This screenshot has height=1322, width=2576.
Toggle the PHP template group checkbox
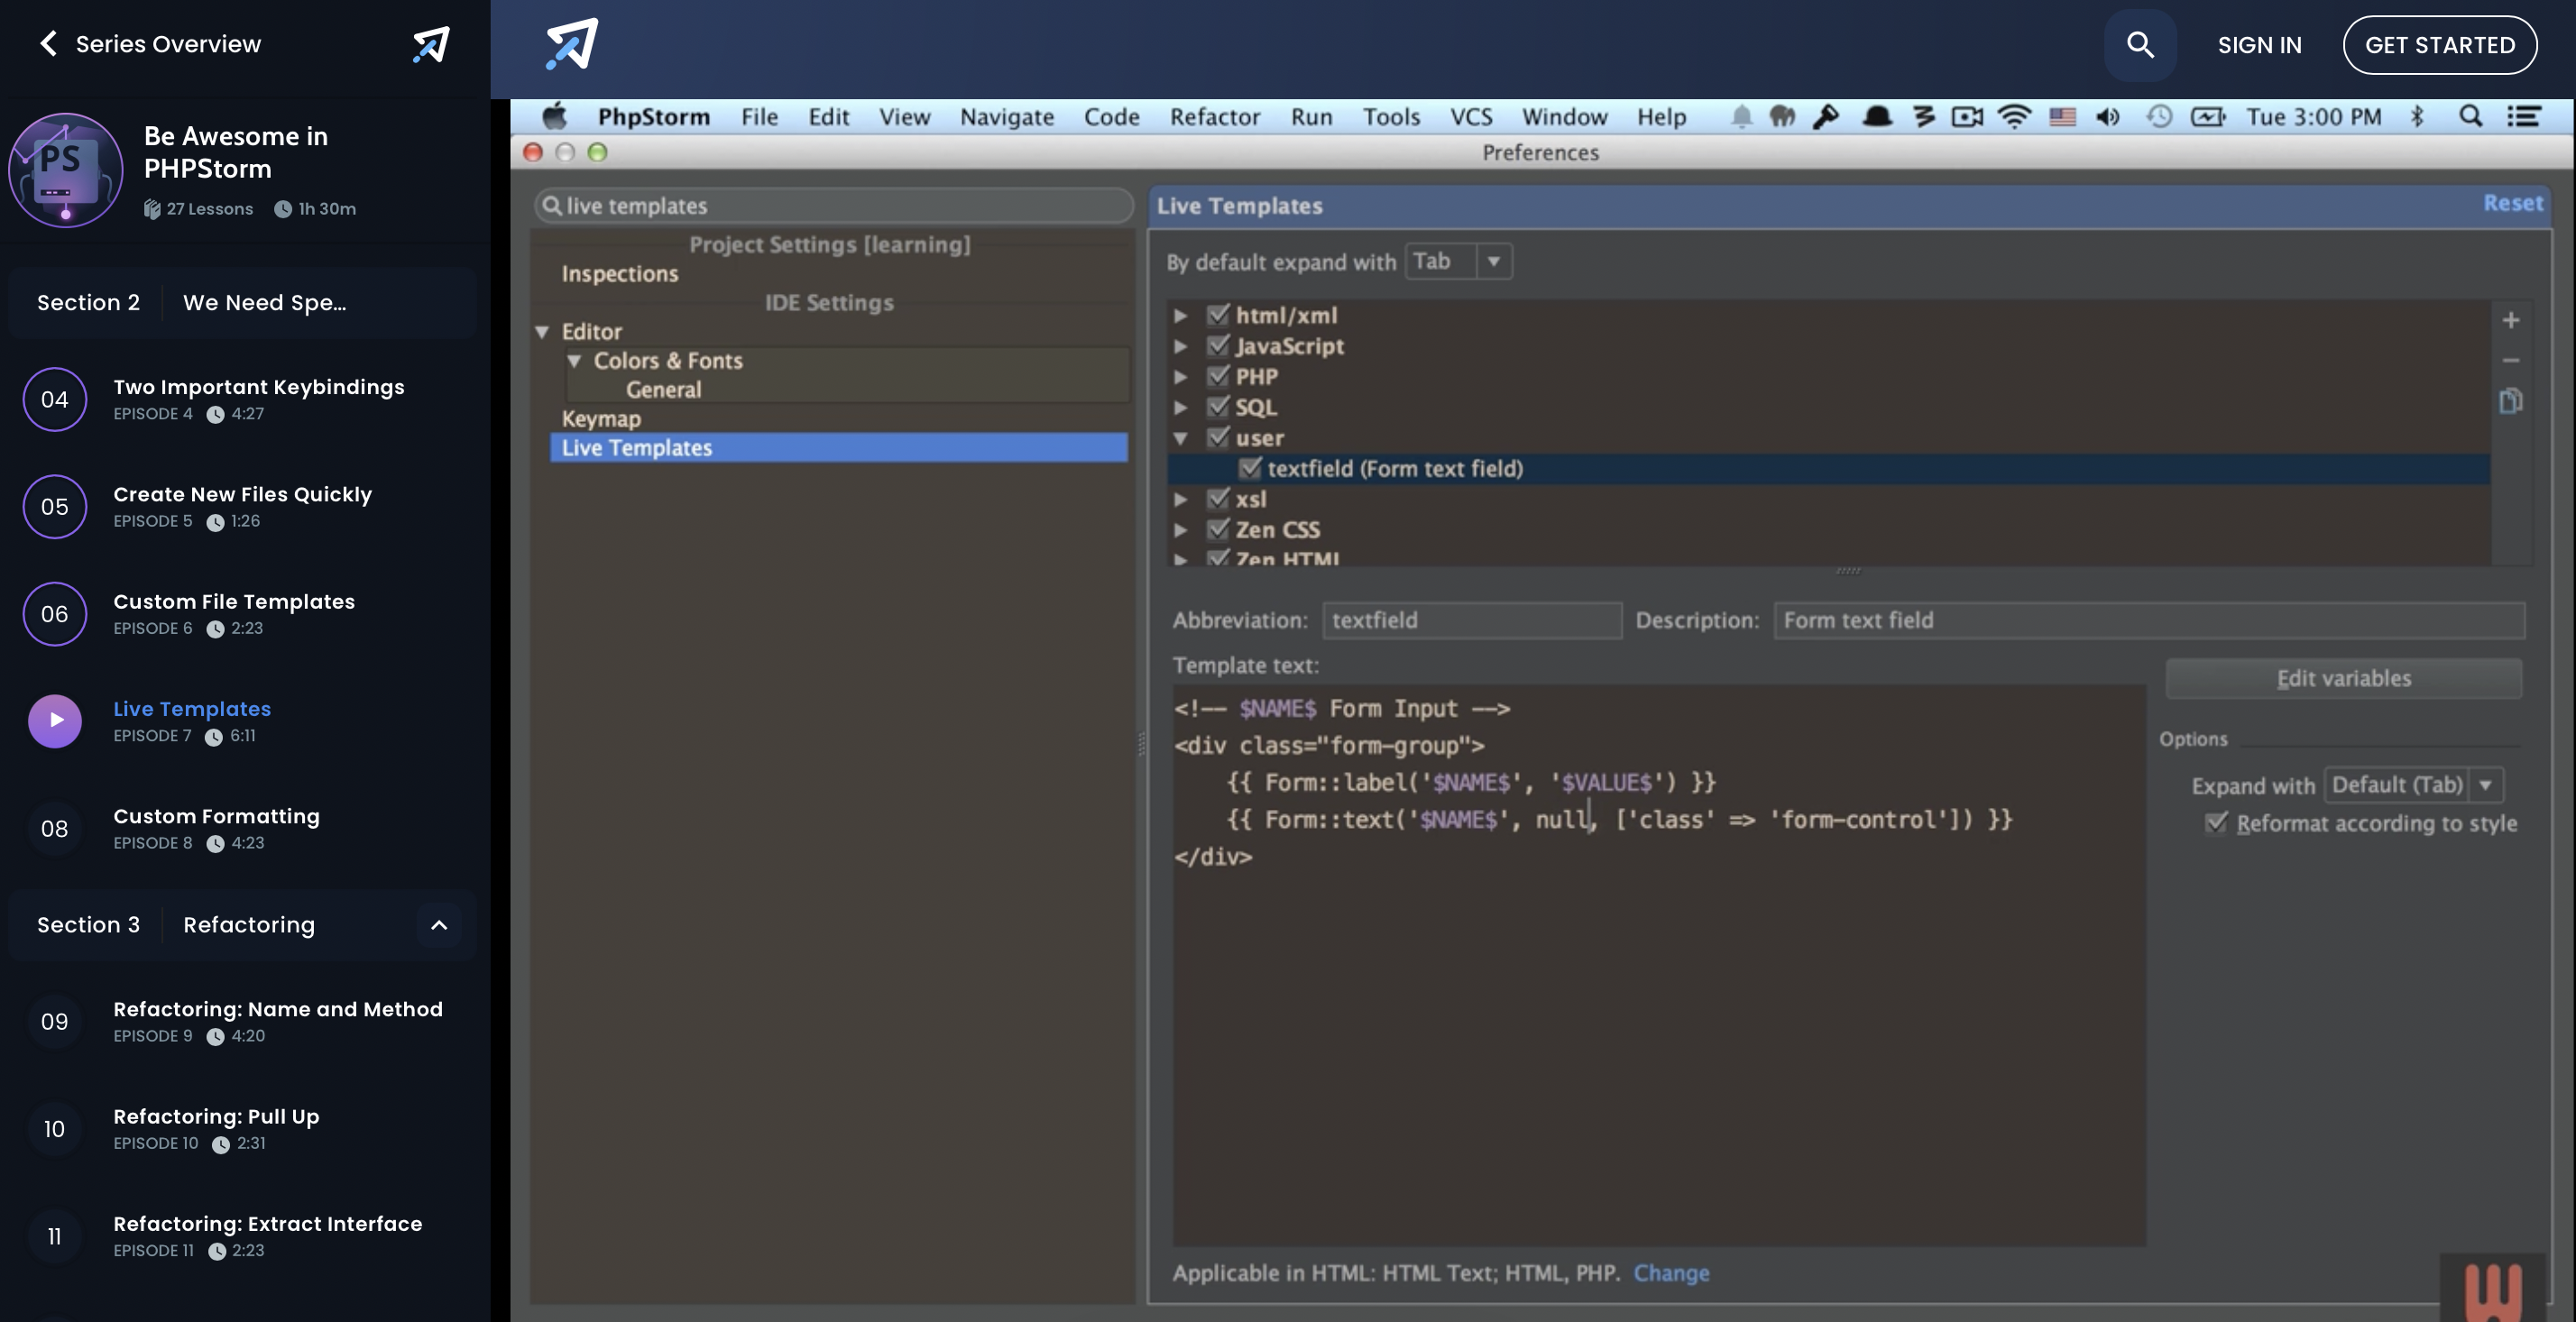pos(1217,376)
